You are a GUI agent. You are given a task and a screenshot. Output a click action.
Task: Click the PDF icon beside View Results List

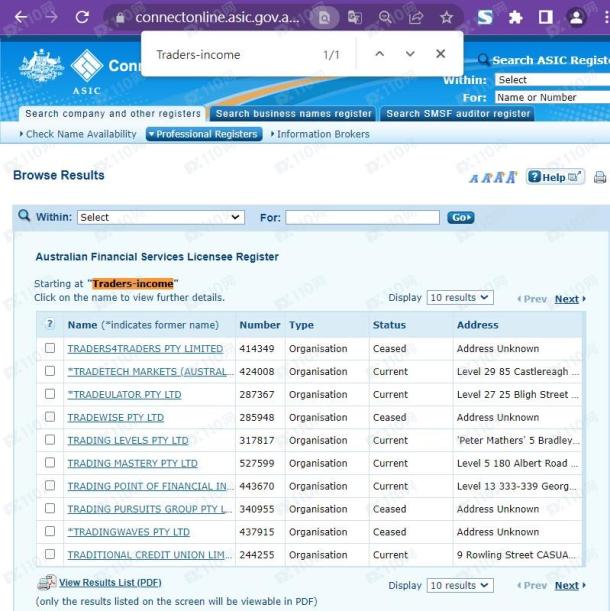point(47,583)
